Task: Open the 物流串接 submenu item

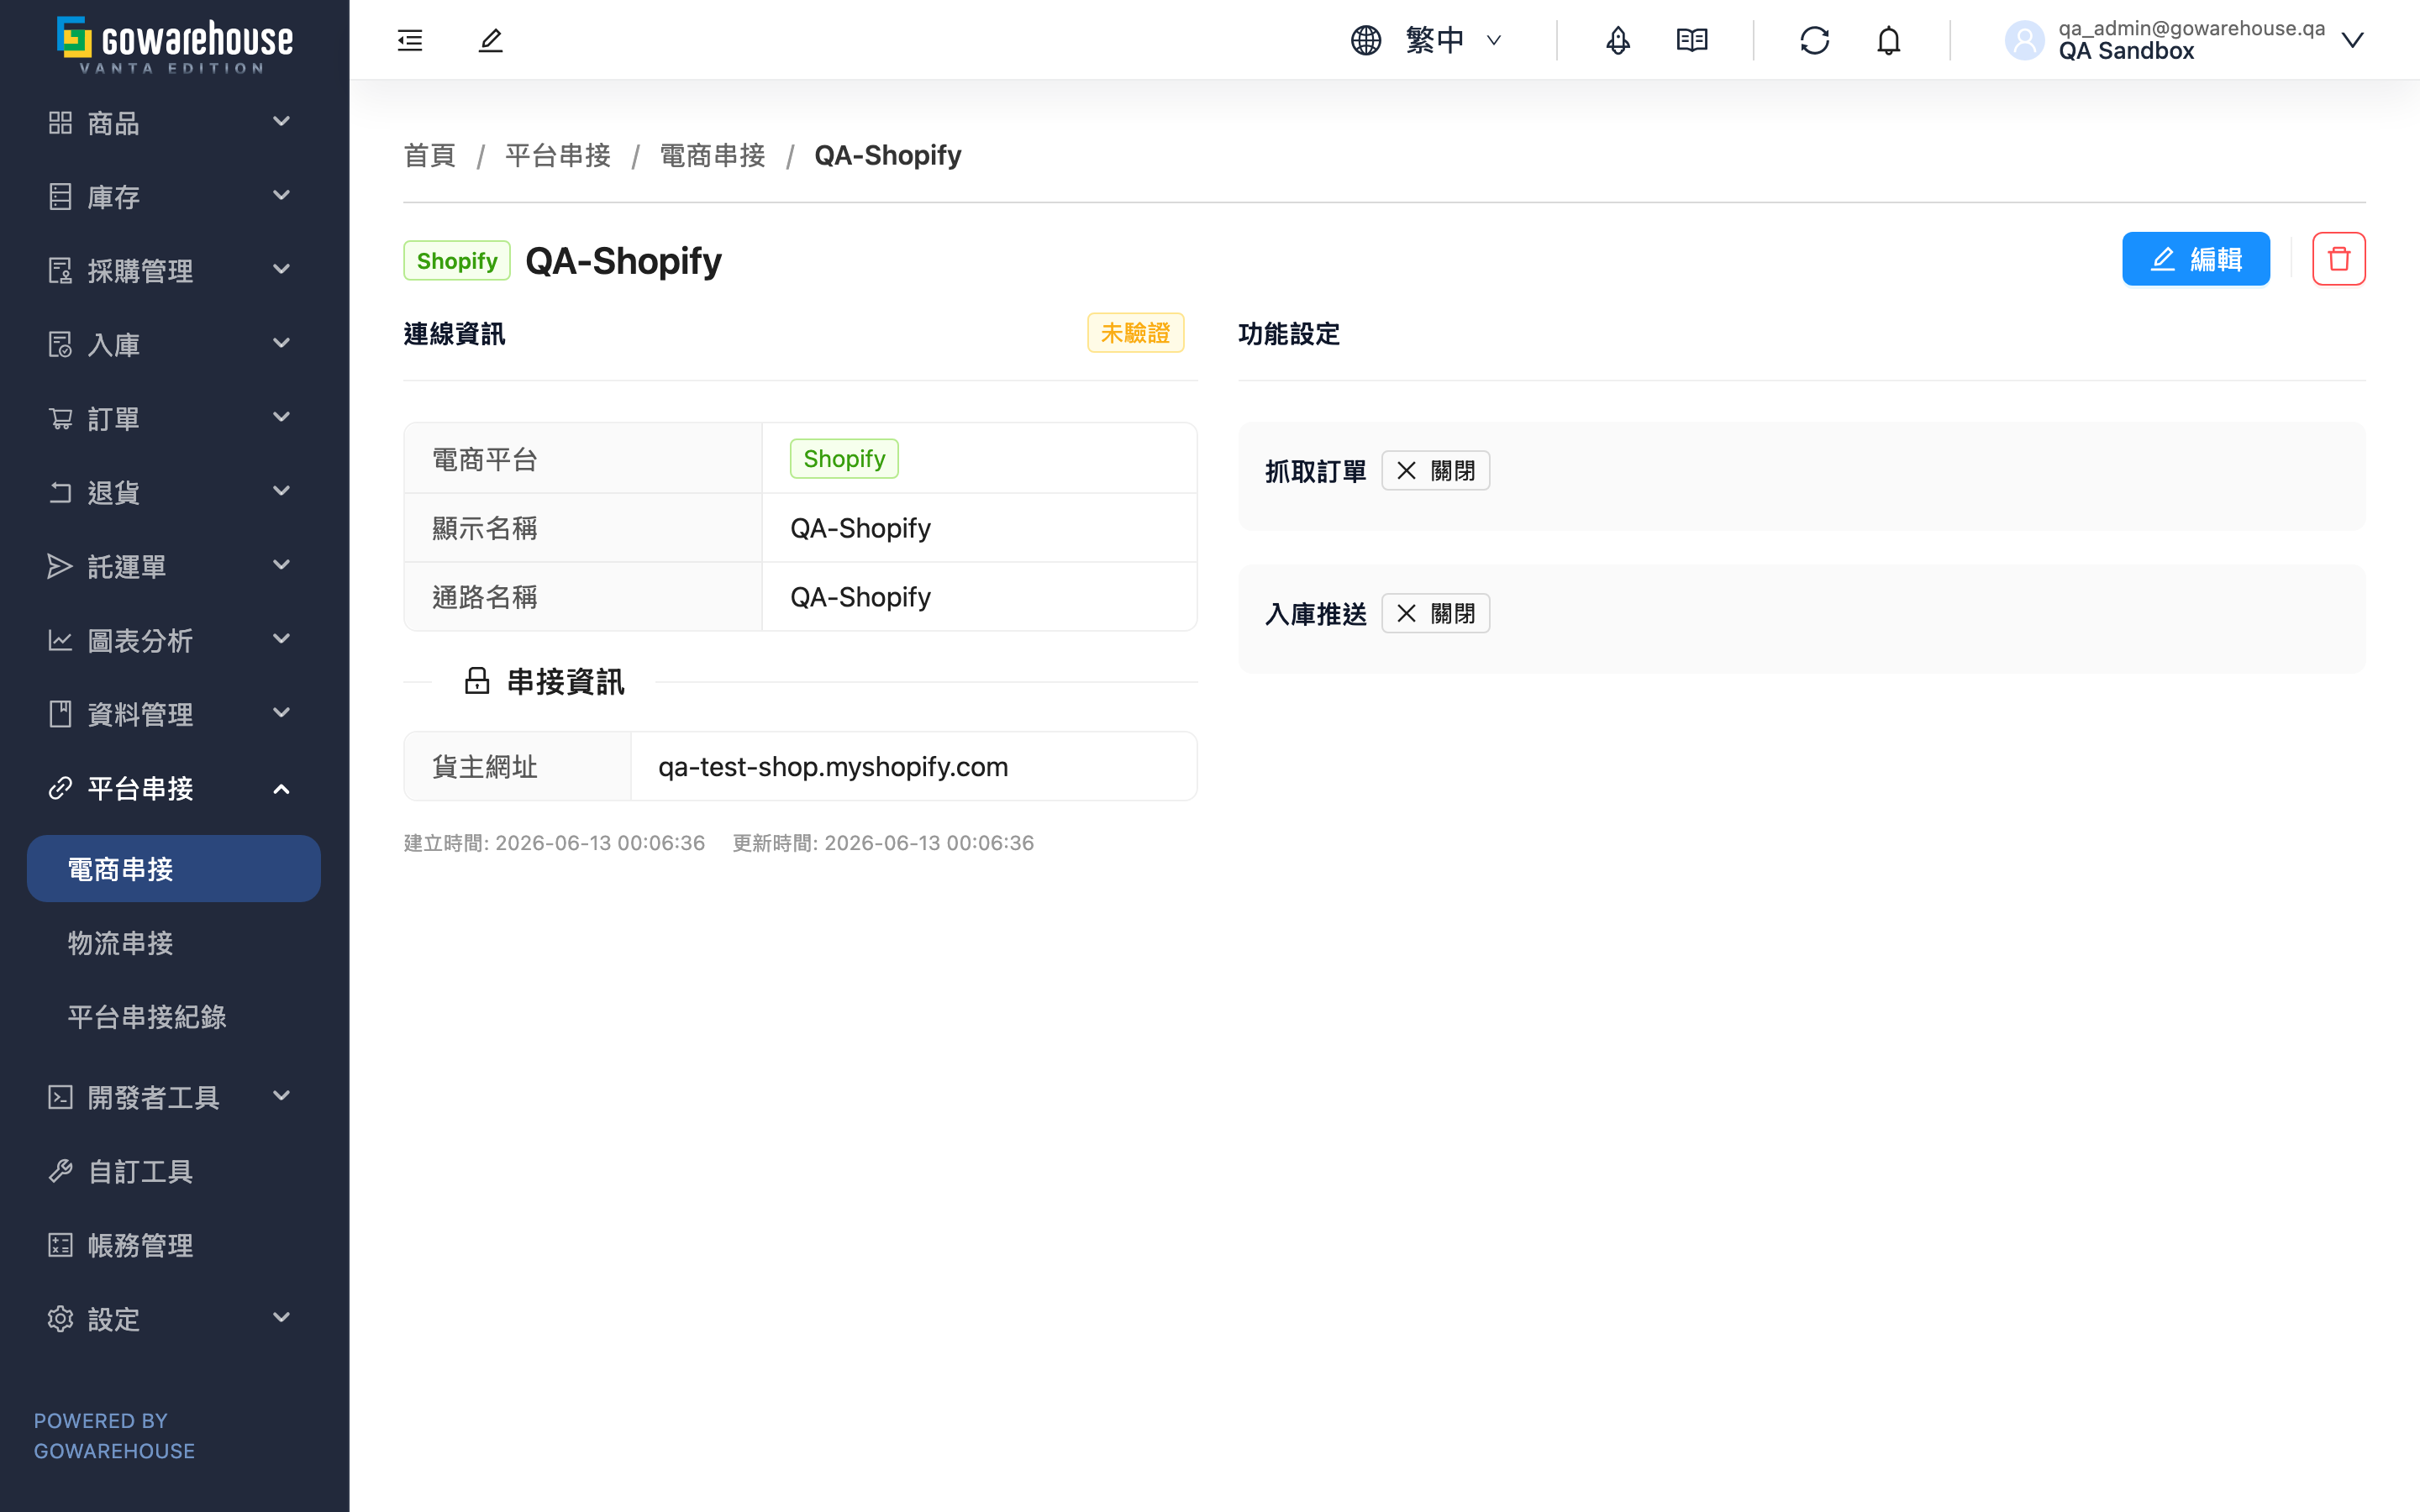Action: click(174, 942)
